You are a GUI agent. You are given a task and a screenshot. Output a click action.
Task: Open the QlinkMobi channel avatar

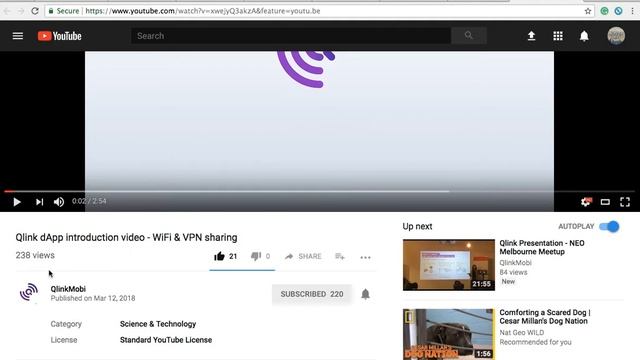click(29, 293)
